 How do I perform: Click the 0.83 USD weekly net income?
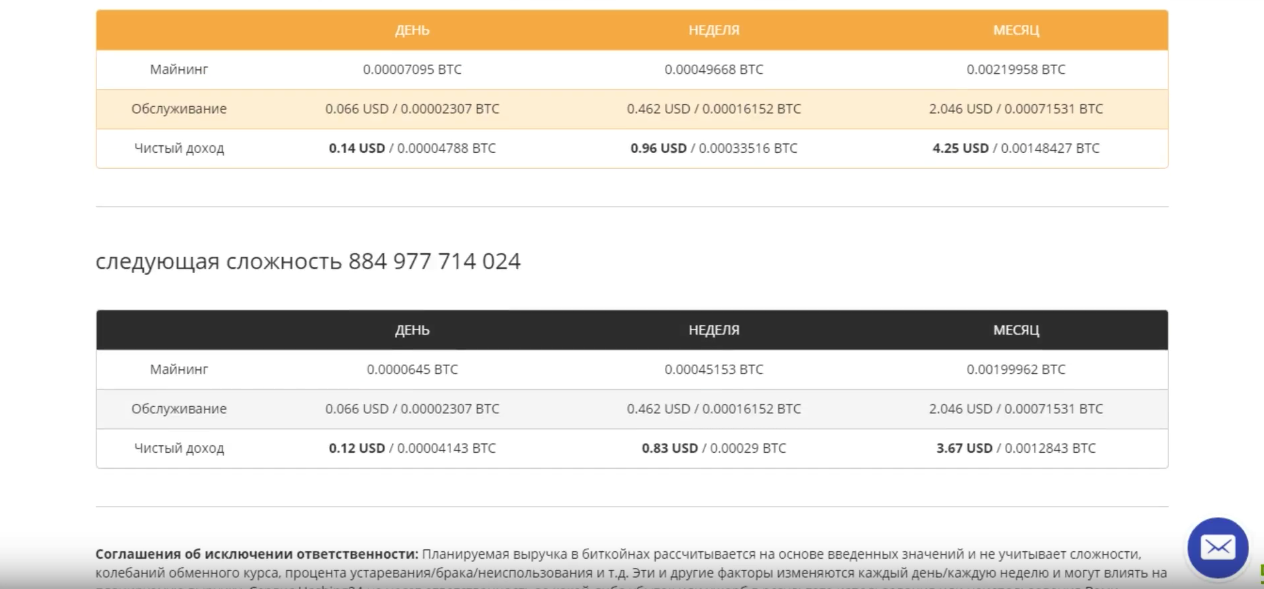tap(670, 448)
